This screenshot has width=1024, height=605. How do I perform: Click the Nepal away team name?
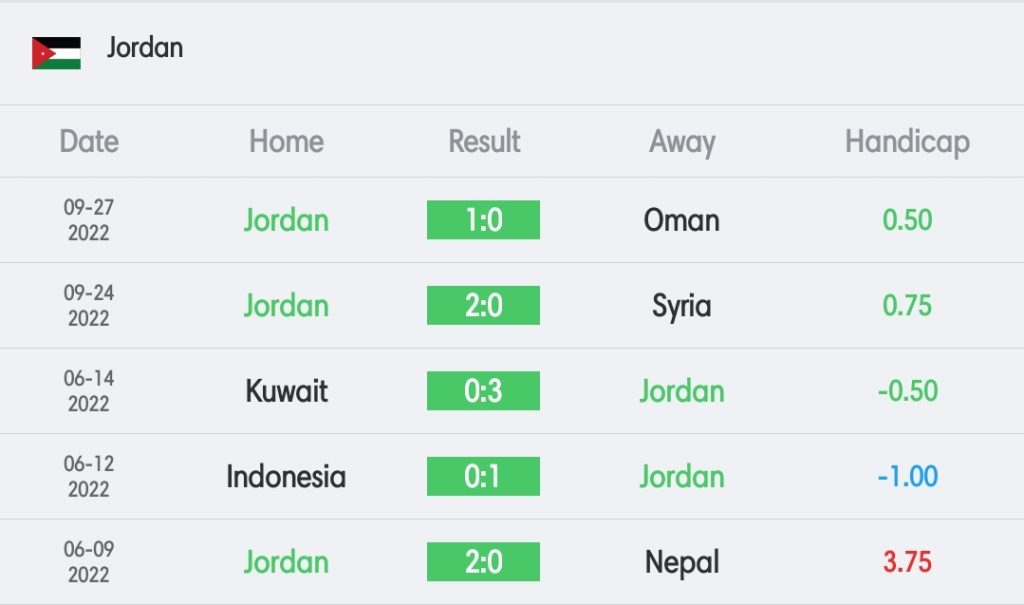682,563
